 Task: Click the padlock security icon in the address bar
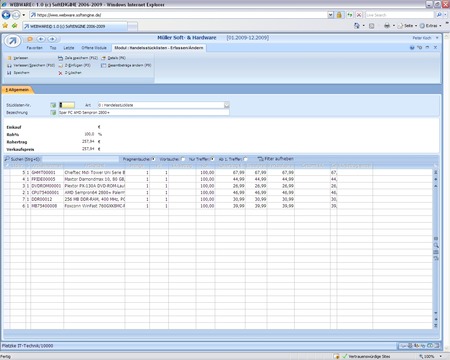(x=339, y=15)
